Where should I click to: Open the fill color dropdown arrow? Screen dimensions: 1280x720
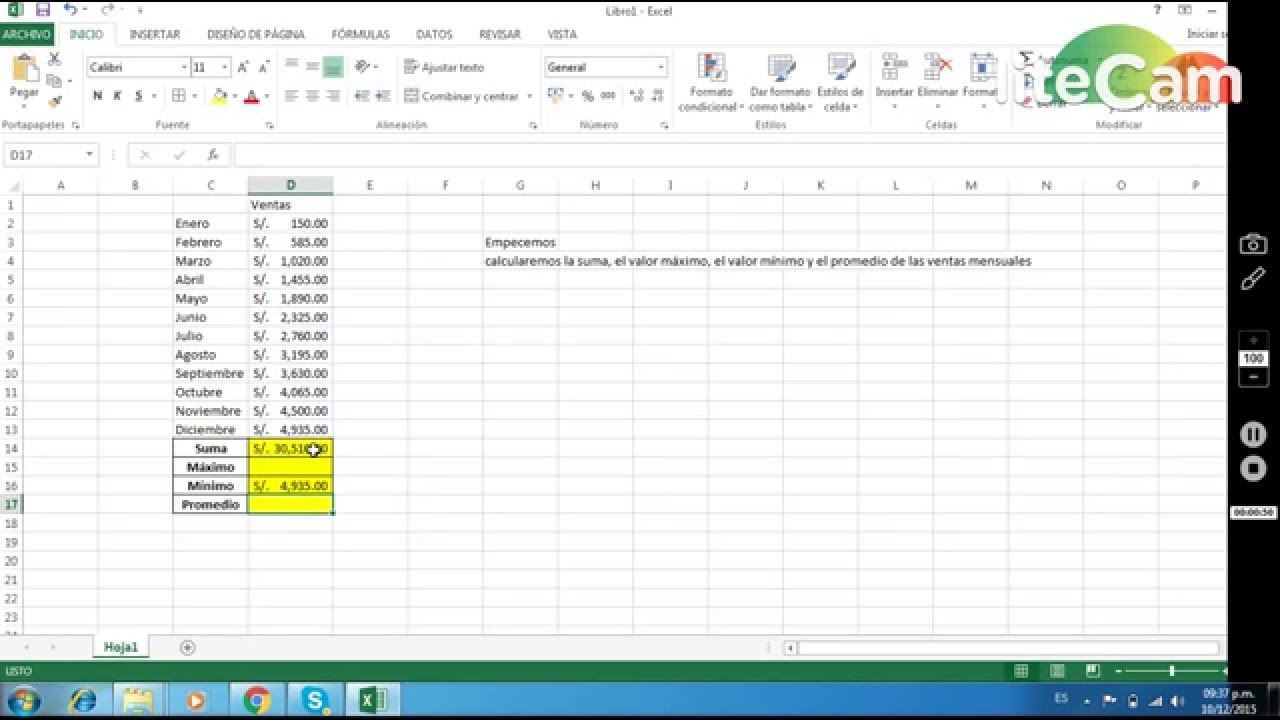234,97
